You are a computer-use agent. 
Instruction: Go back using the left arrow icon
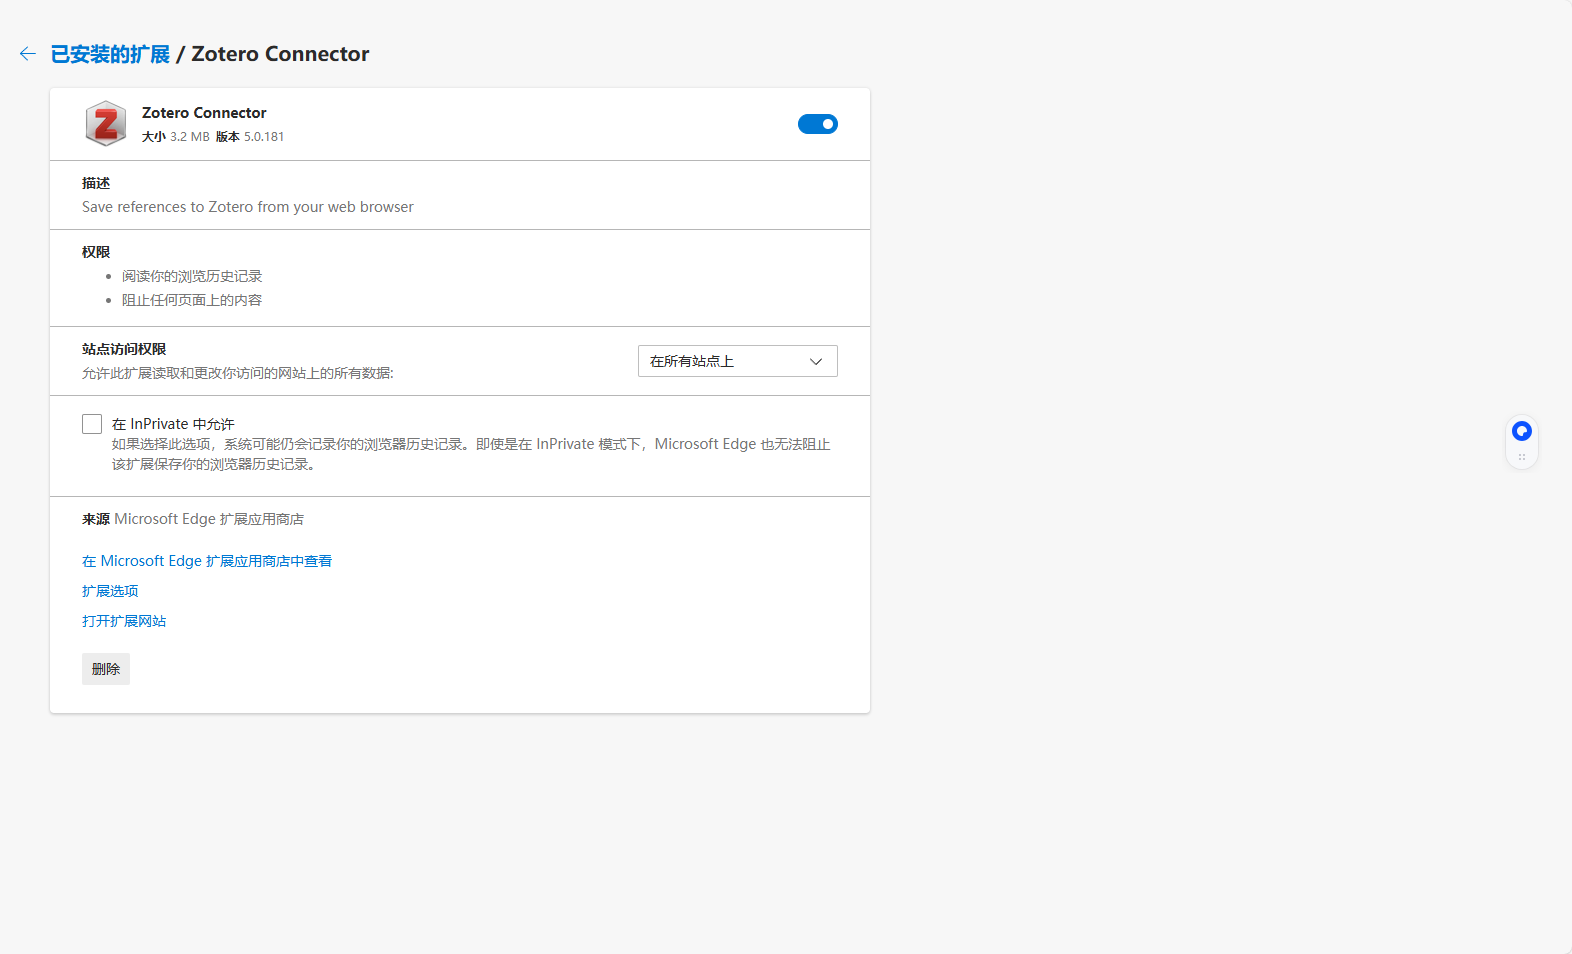tap(28, 54)
